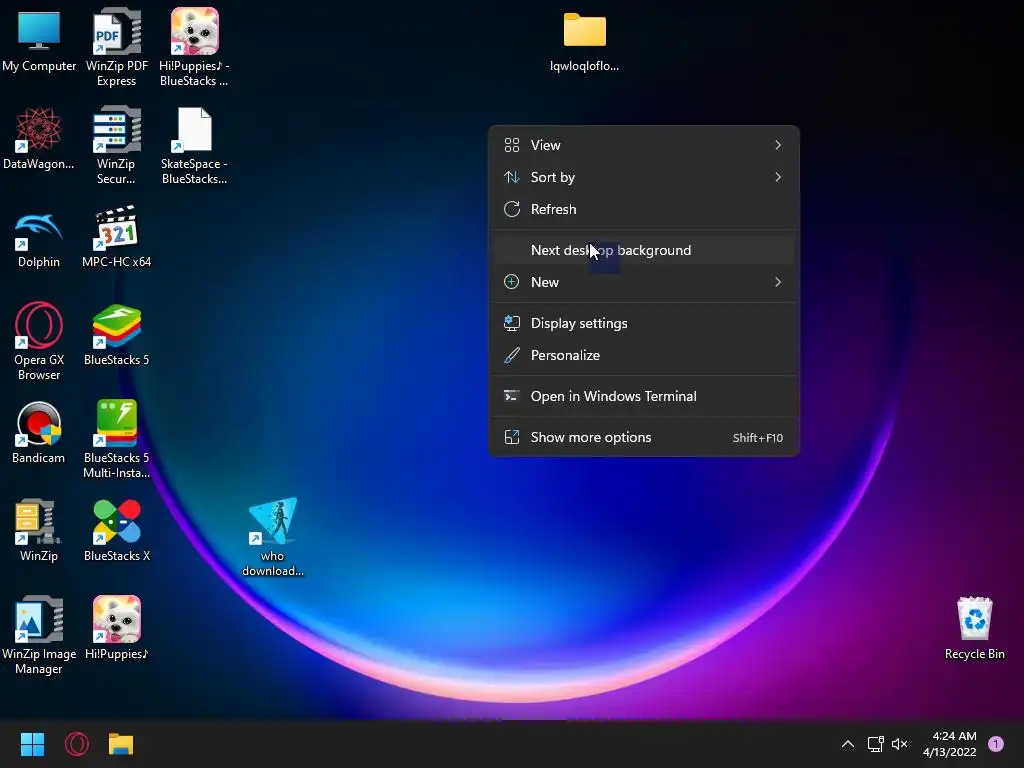This screenshot has width=1024, height=768.
Task: Select the Bandicam desktop icon
Action: click(x=39, y=432)
